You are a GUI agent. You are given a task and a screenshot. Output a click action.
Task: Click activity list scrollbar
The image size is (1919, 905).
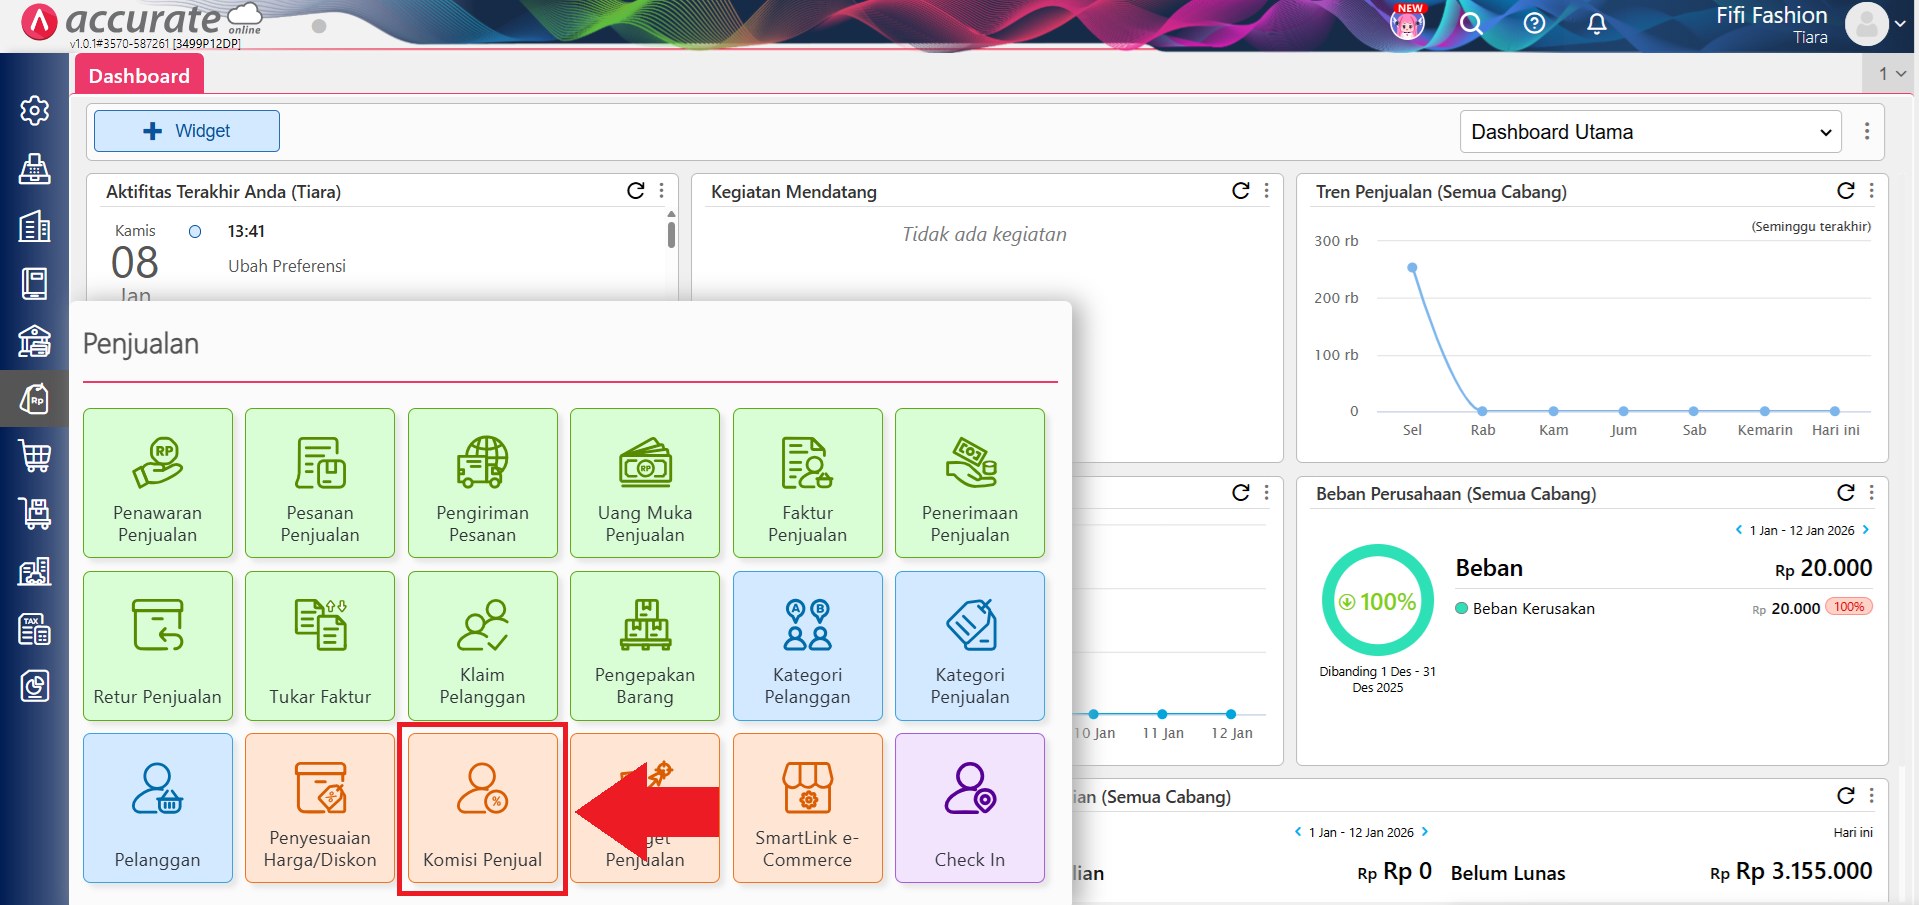tap(671, 234)
